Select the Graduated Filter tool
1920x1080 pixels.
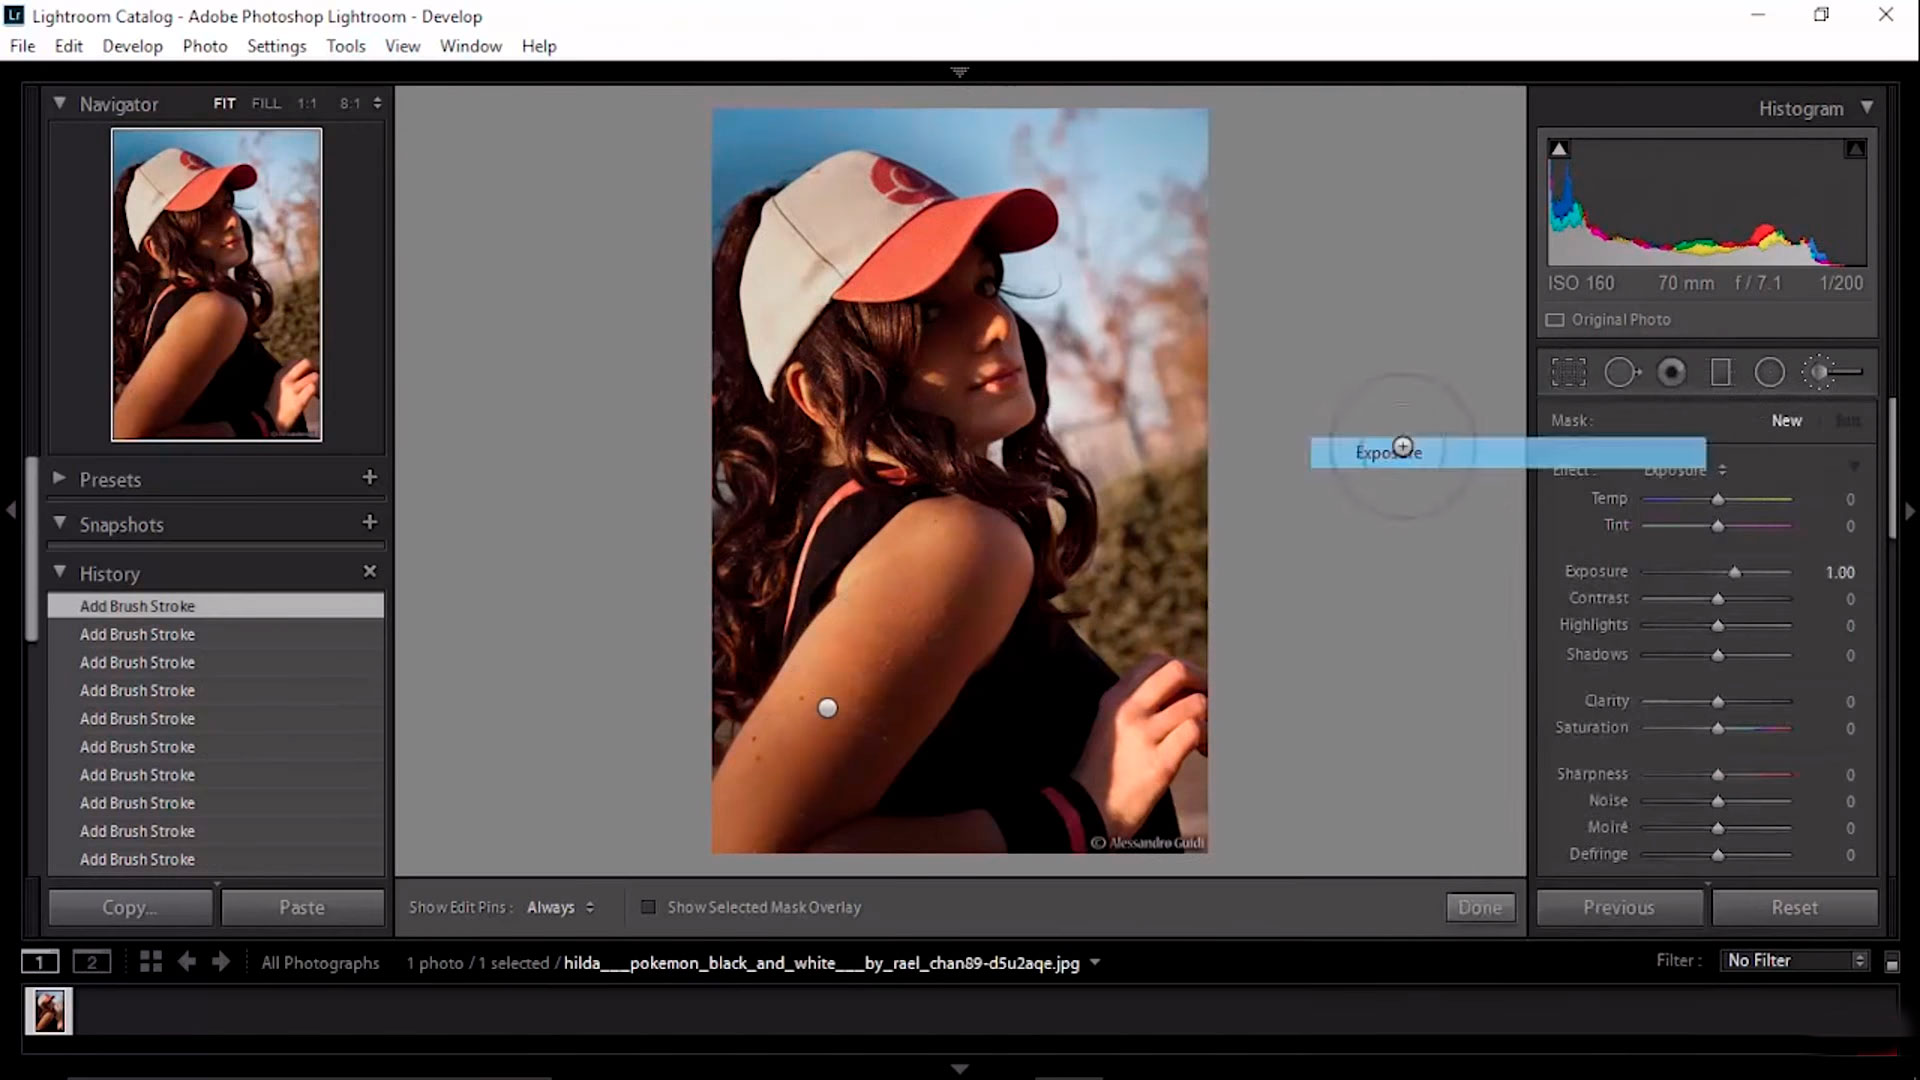[1720, 372]
